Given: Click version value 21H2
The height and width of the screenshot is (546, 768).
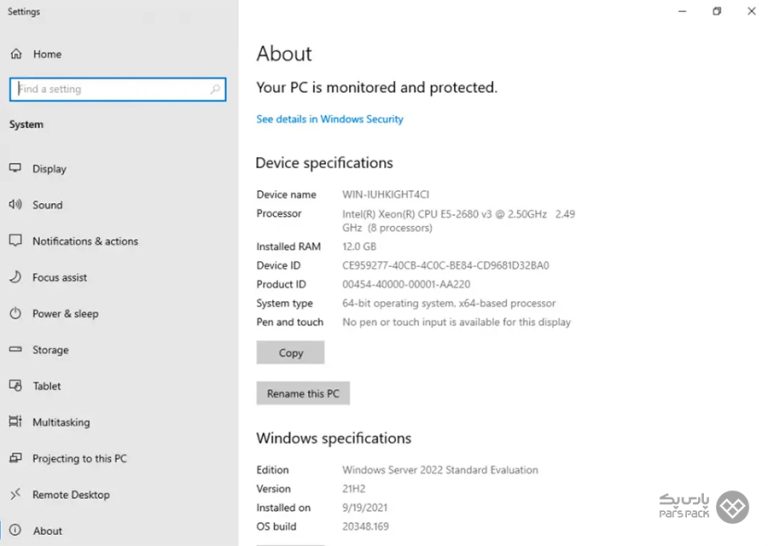Looking at the screenshot, I should pyautogui.click(x=354, y=489).
